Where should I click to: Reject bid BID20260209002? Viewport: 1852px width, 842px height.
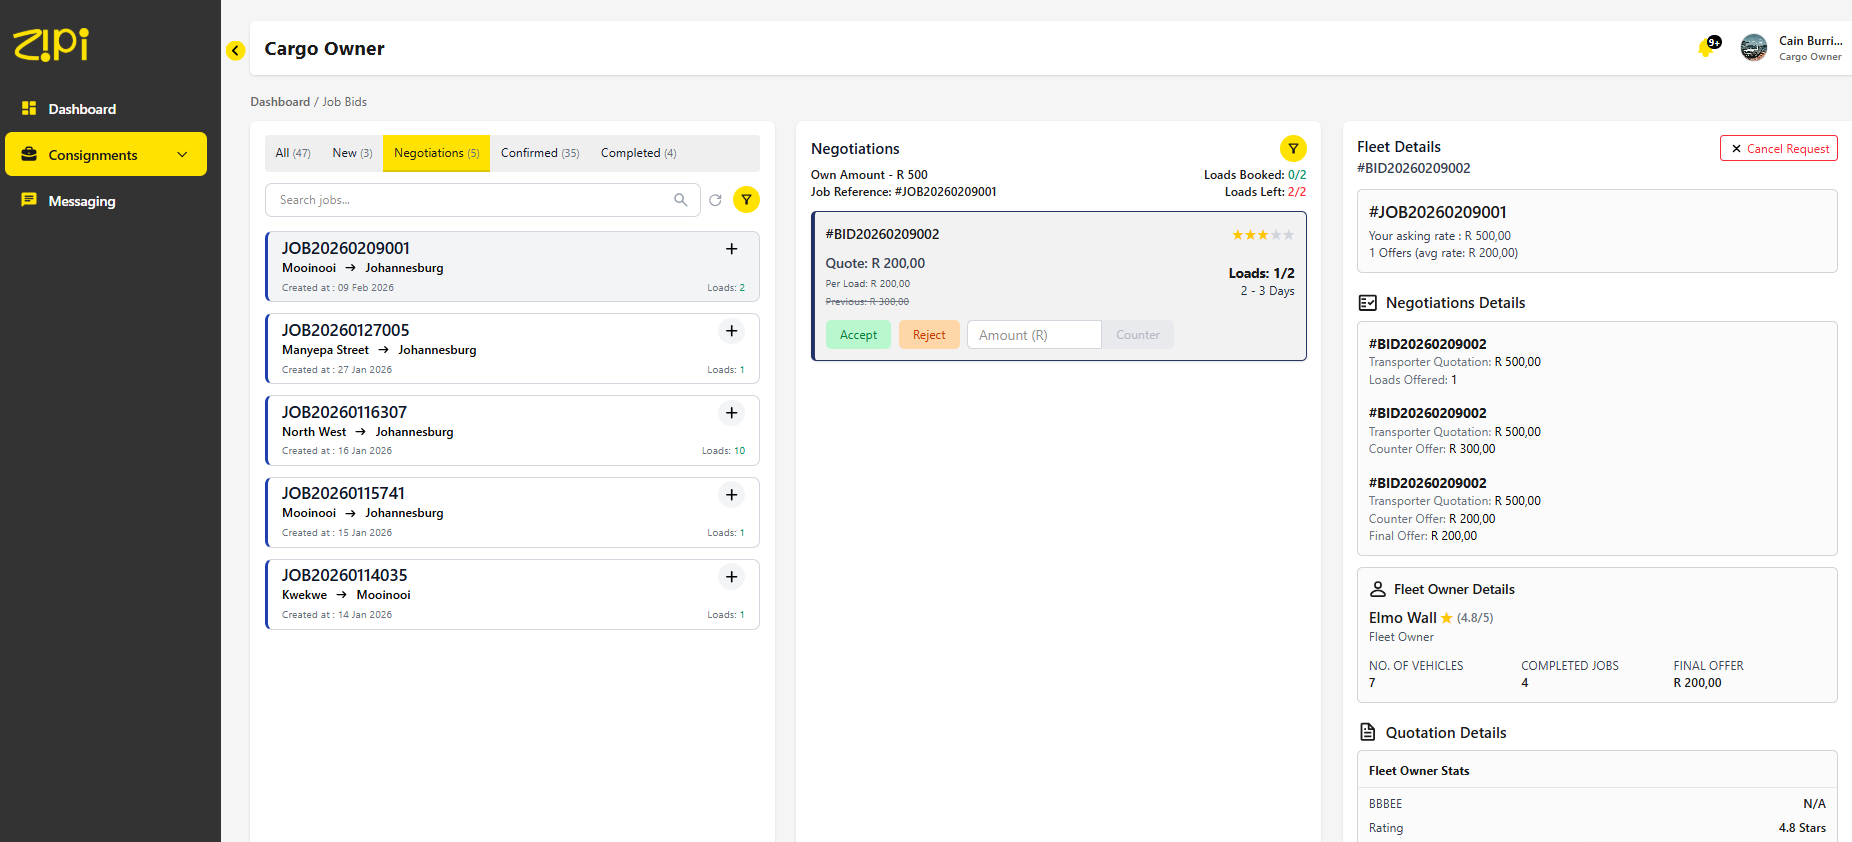(x=929, y=335)
